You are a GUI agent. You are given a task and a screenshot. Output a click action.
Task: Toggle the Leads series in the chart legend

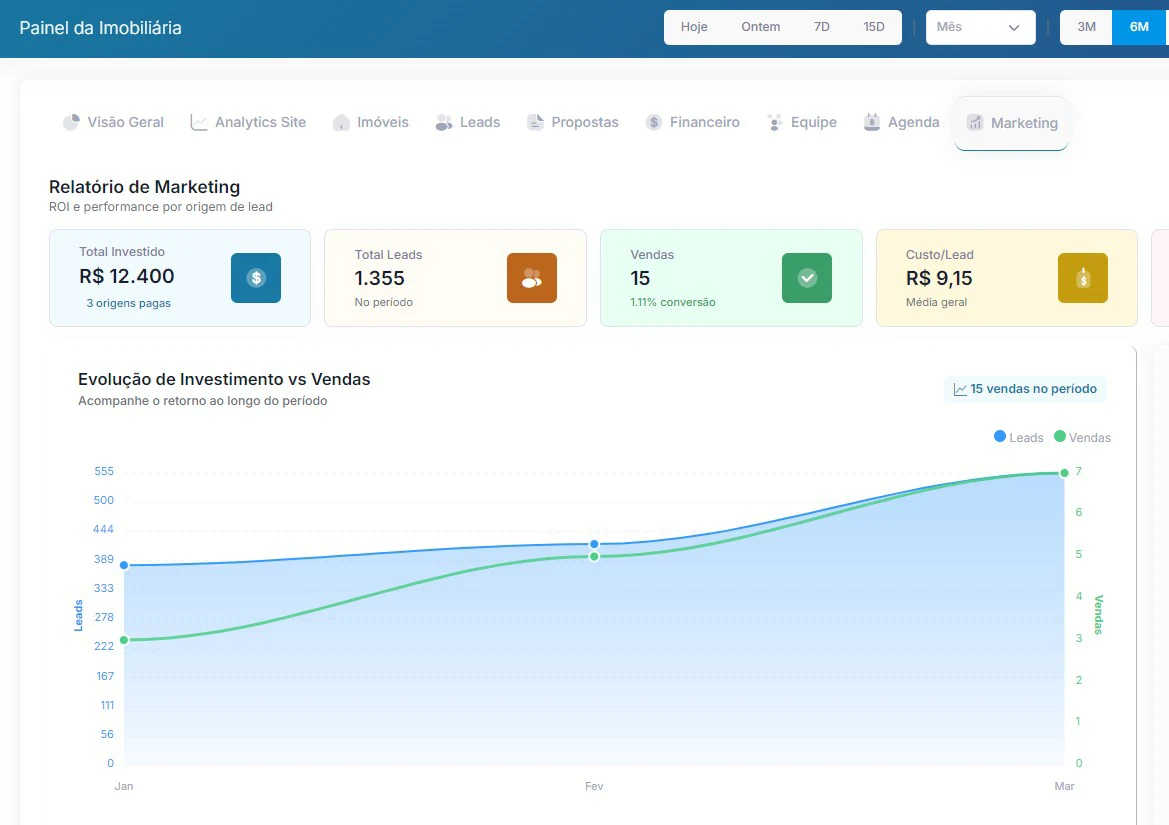point(1019,437)
